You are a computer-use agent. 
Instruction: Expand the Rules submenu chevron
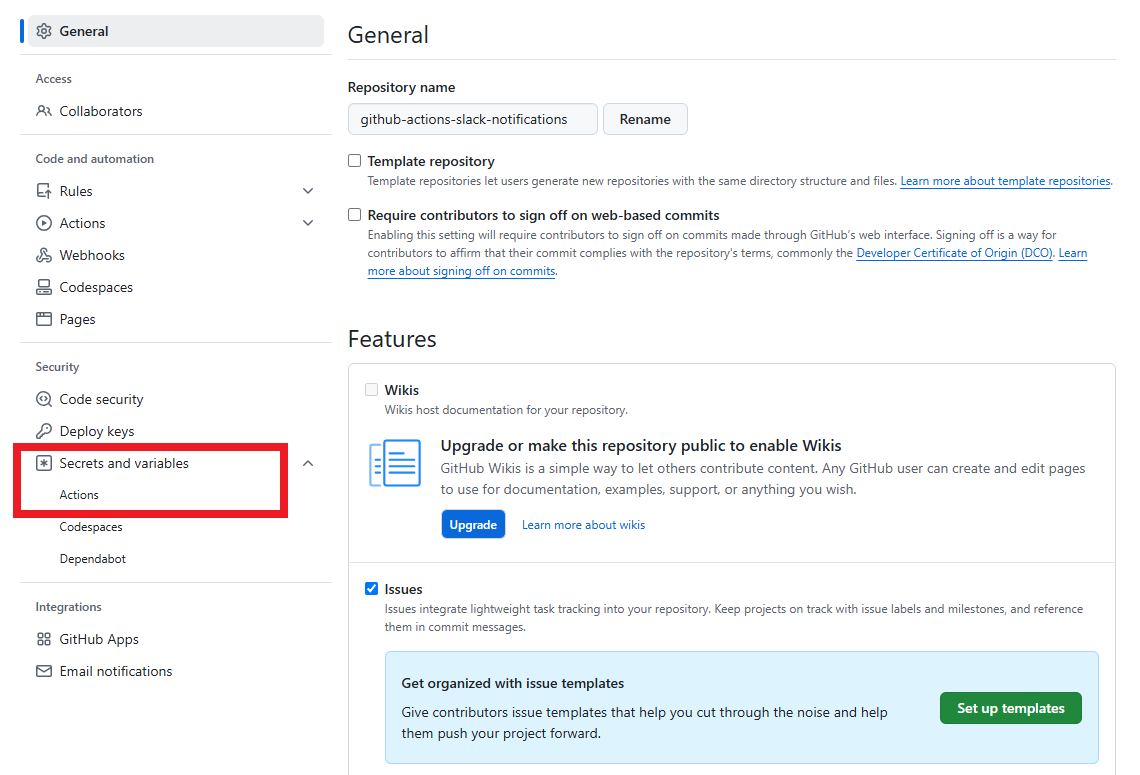click(x=308, y=191)
